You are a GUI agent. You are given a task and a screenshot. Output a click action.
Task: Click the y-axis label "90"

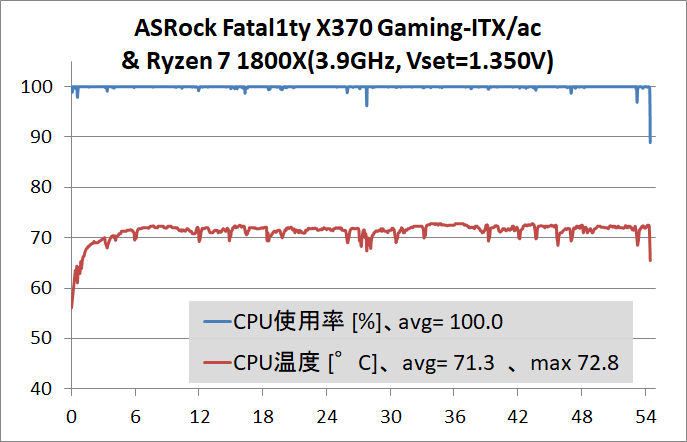pyautogui.click(x=41, y=137)
